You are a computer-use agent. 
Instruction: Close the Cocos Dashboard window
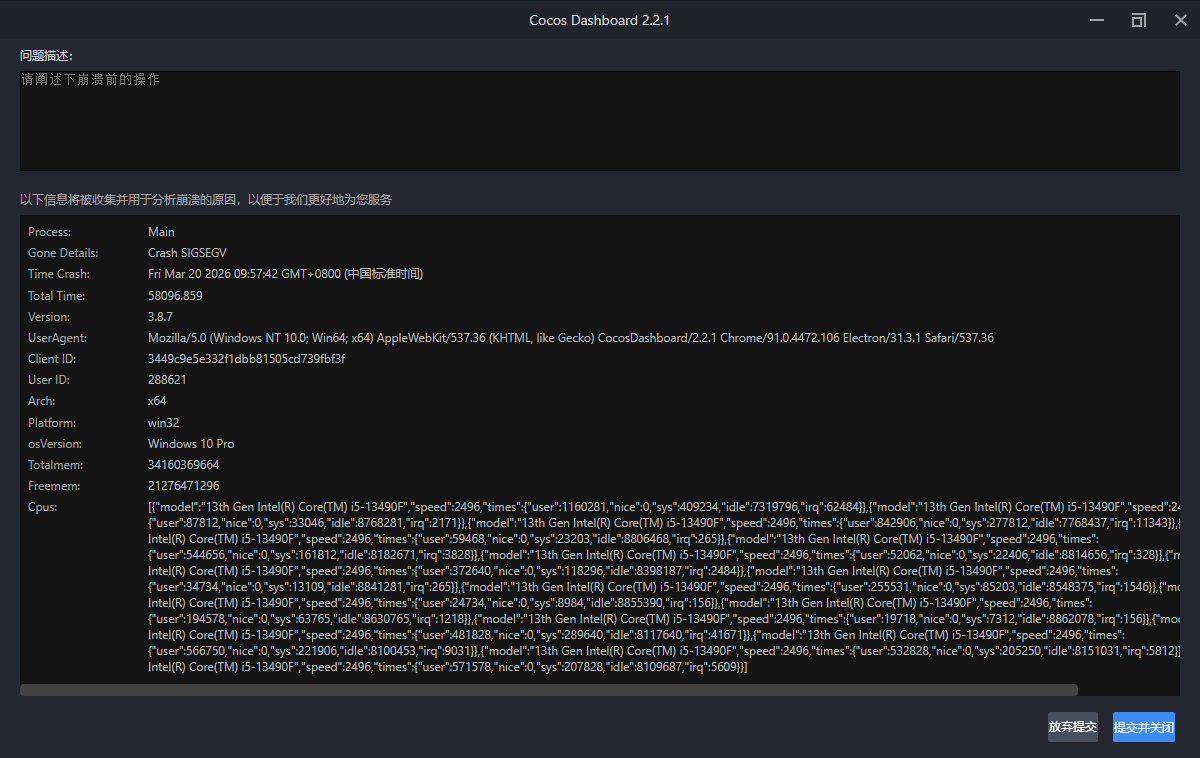point(1180,20)
